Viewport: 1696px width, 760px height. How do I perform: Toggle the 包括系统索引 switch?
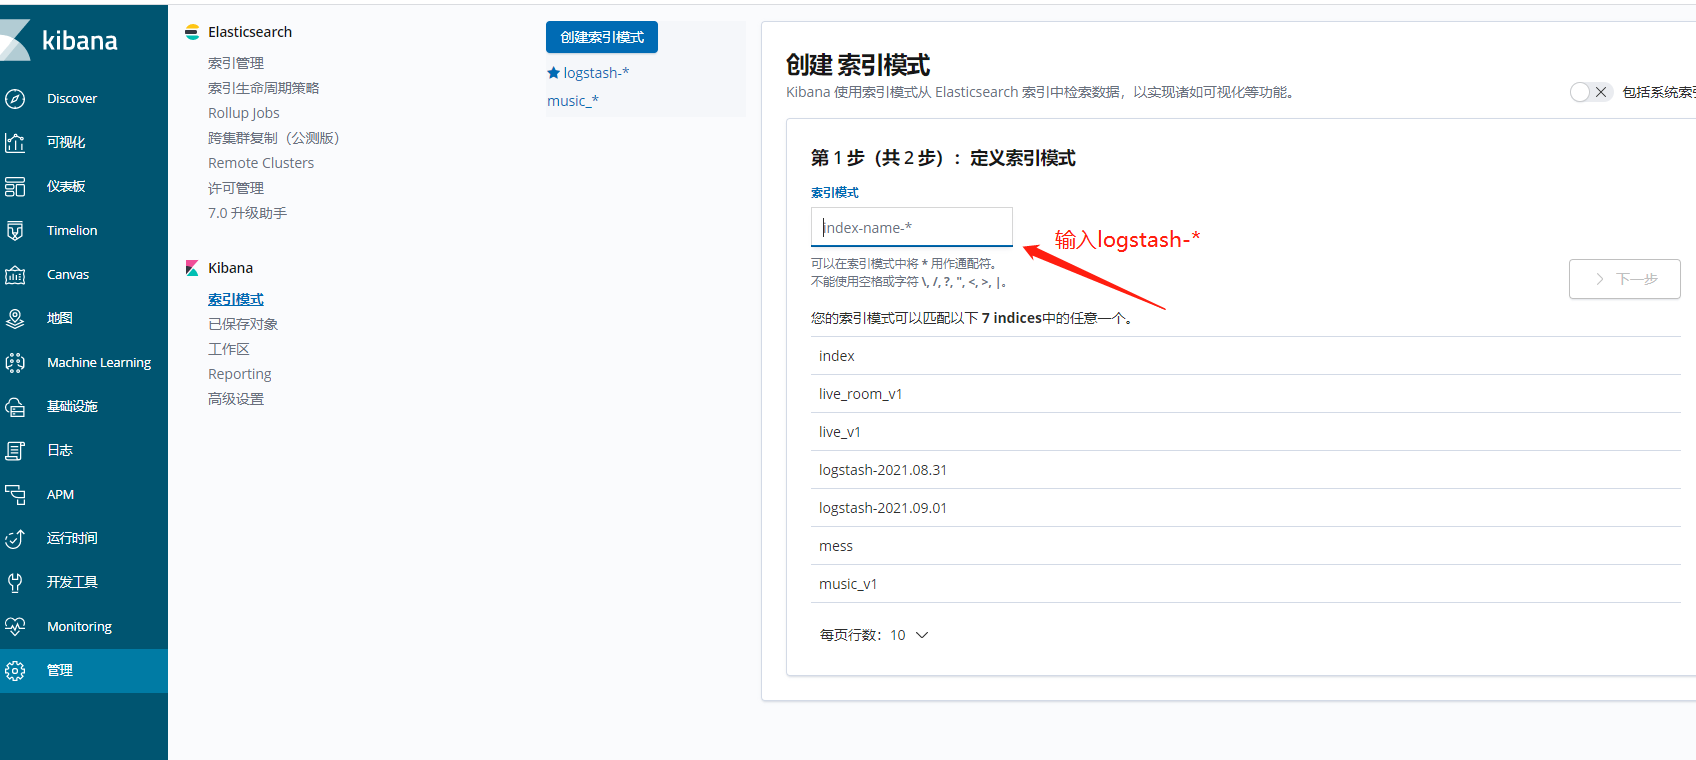pyautogui.click(x=1590, y=92)
